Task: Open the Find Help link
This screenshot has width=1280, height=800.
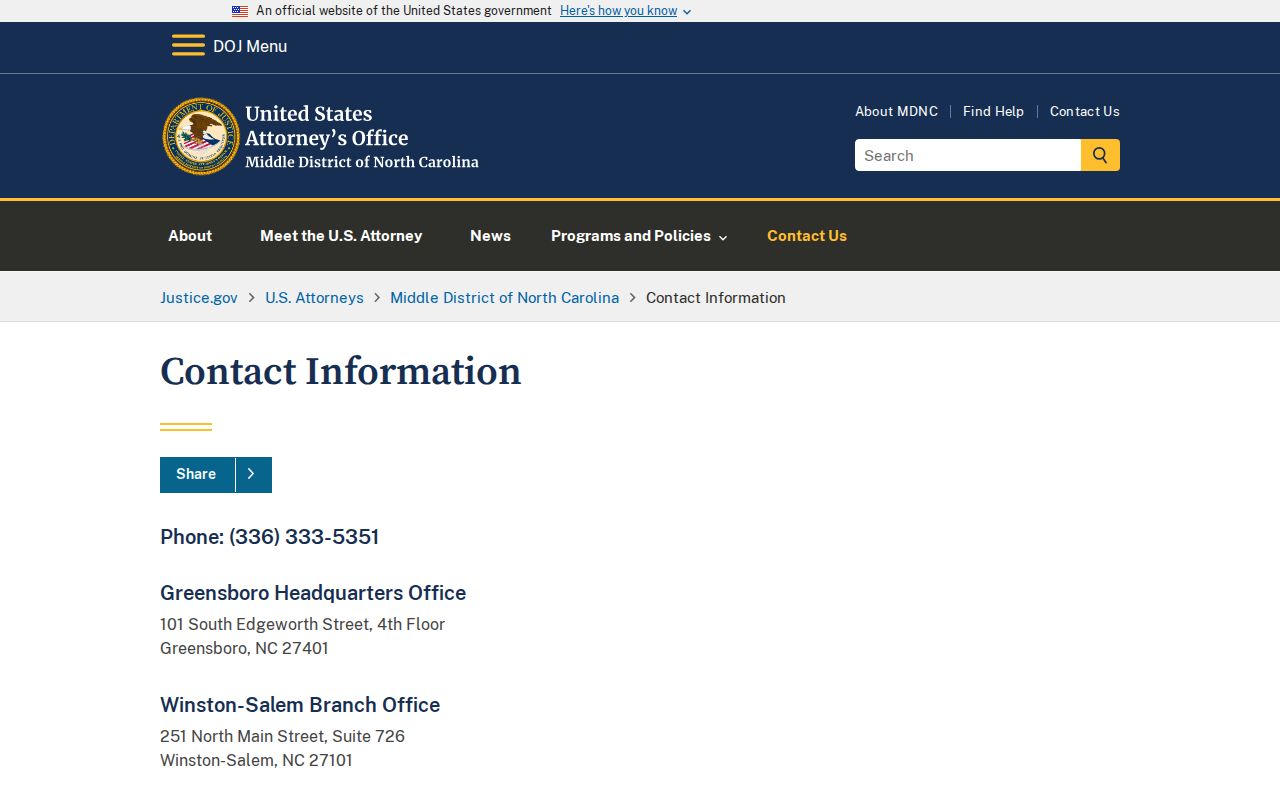Action: (x=993, y=111)
